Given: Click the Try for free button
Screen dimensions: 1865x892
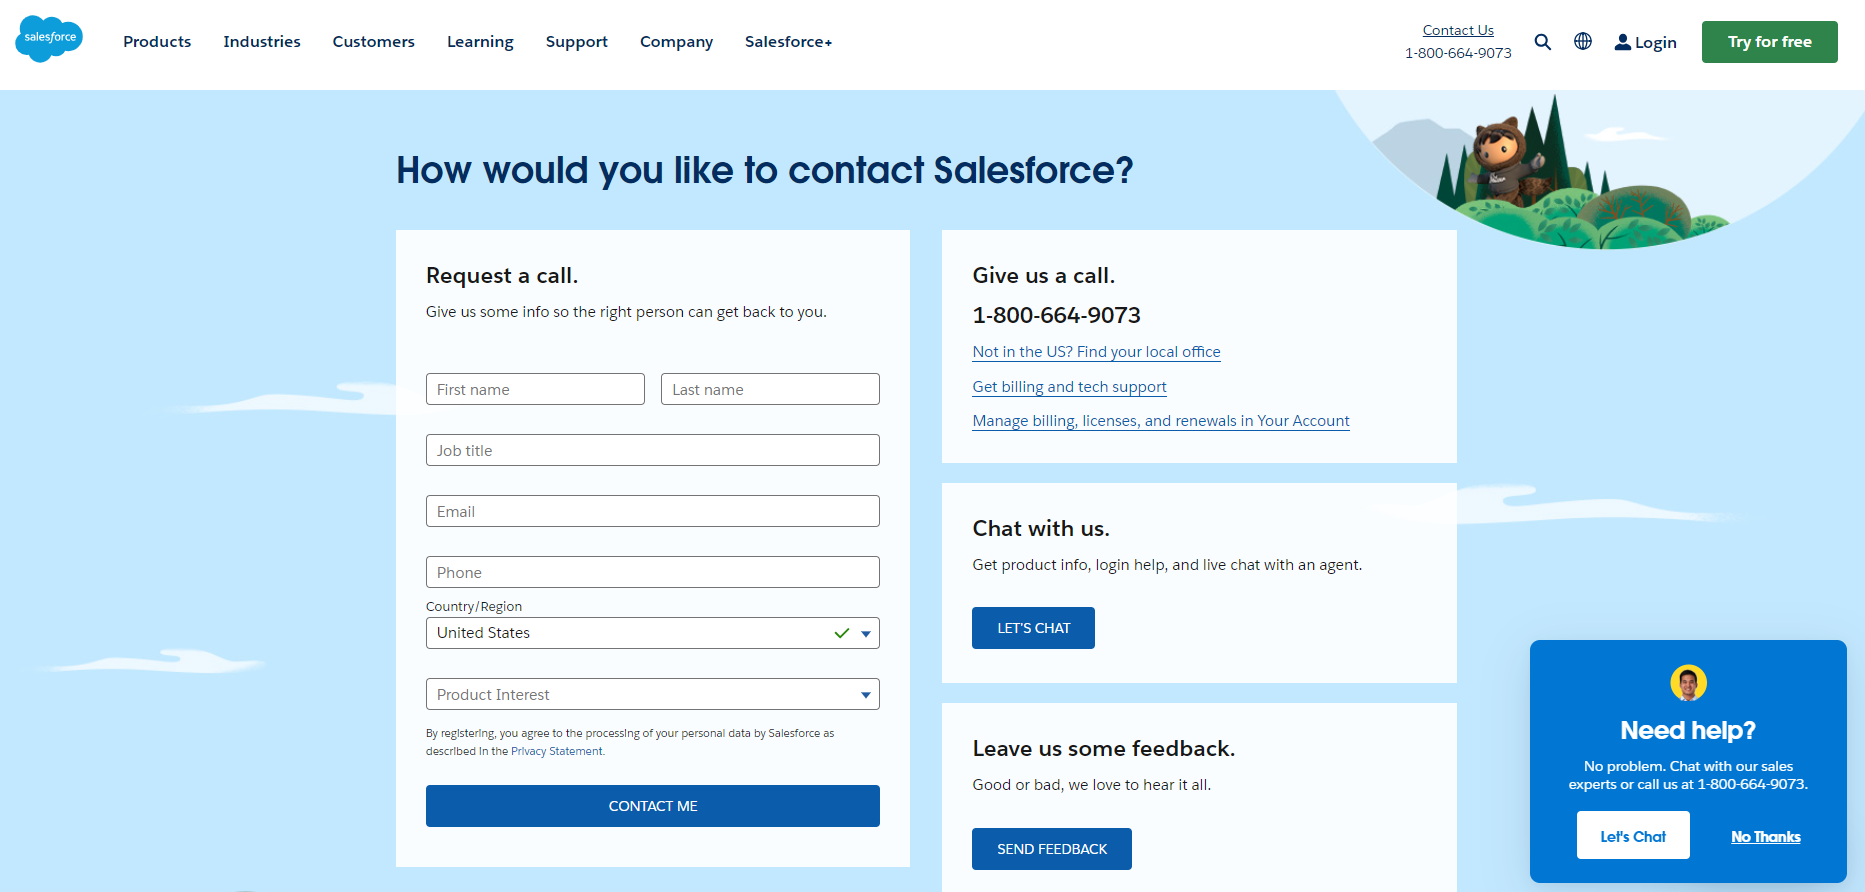Looking at the screenshot, I should pyautogui.click(x=1769, y=41).
